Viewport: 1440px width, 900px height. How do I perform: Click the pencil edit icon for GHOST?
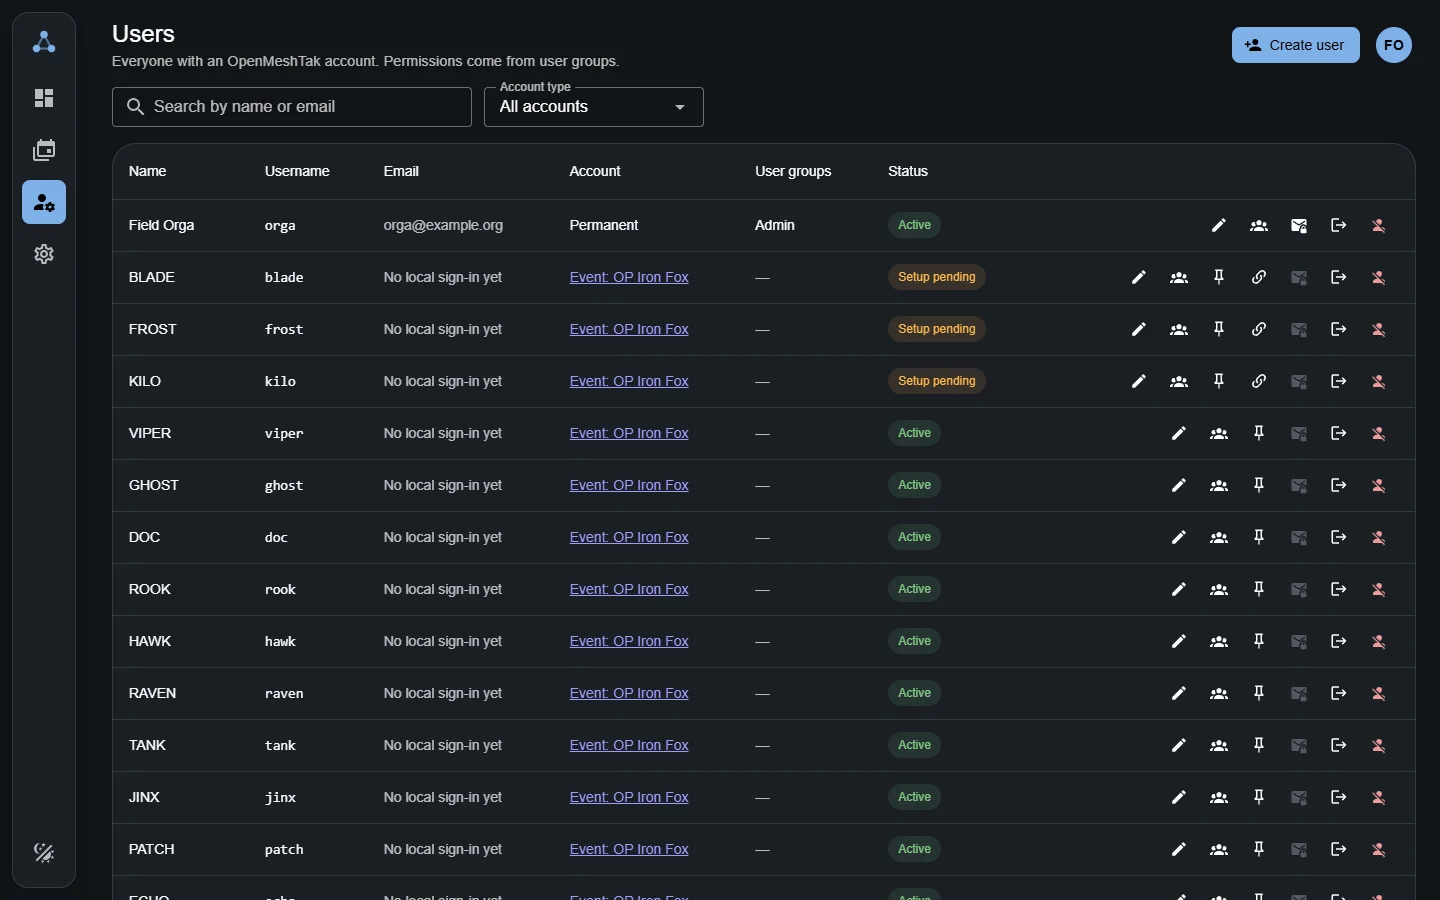point(1180,486)
